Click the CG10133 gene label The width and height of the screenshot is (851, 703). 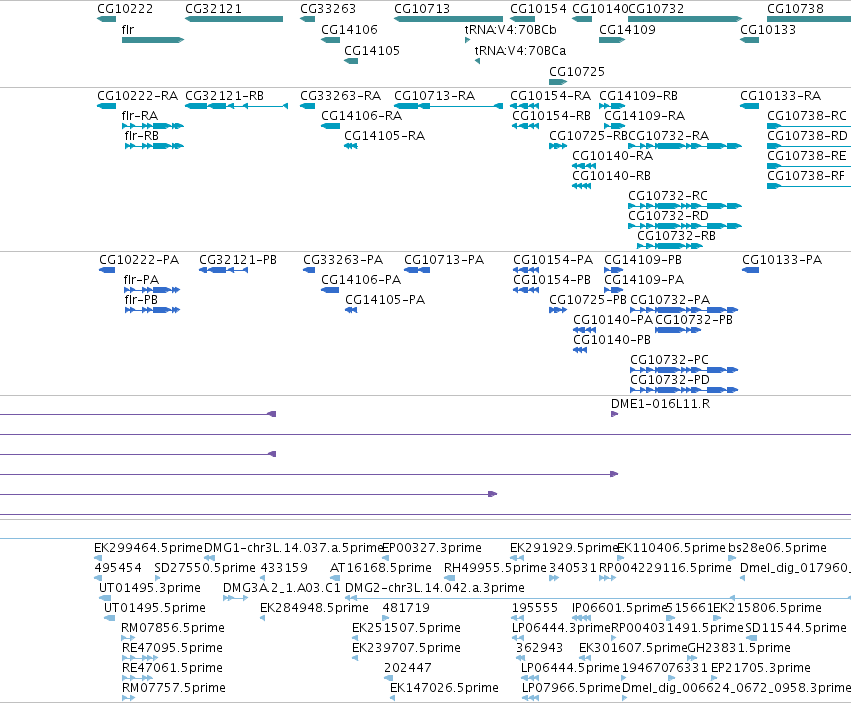(x=768, y=29)
